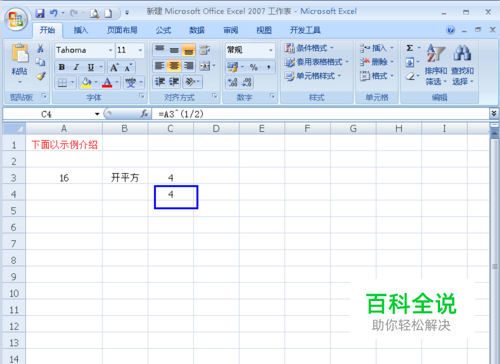Screen dimensions: 500x364
Task: Open text orientation options
Action: (x=192, y=82)
